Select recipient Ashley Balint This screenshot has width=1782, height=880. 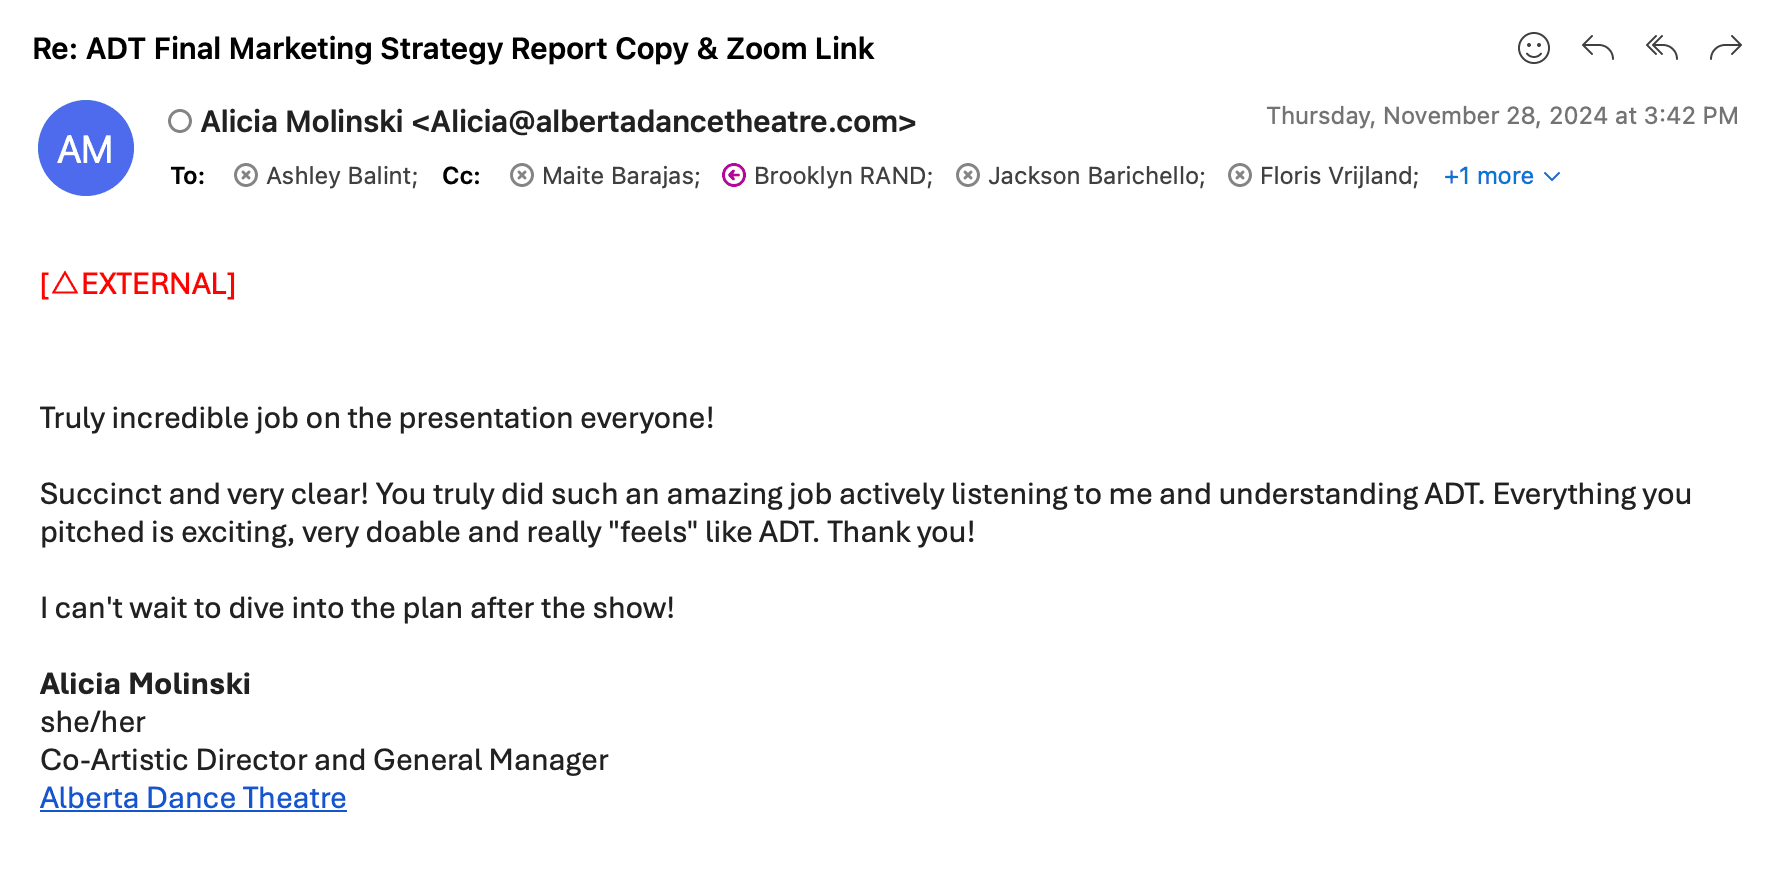pos(340,176)
